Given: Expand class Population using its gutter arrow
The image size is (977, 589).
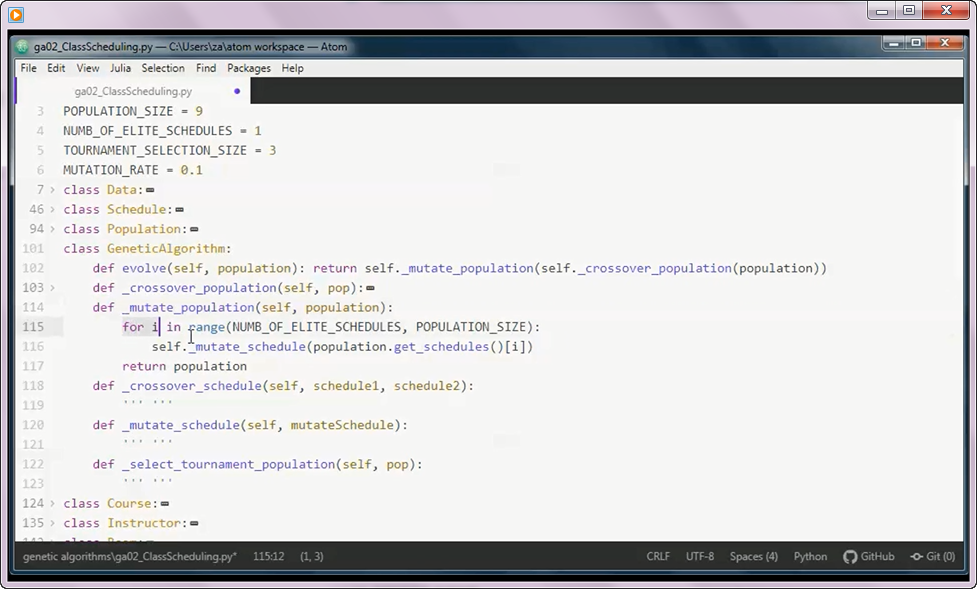Looking at the screenshot, I should point(51,228).
